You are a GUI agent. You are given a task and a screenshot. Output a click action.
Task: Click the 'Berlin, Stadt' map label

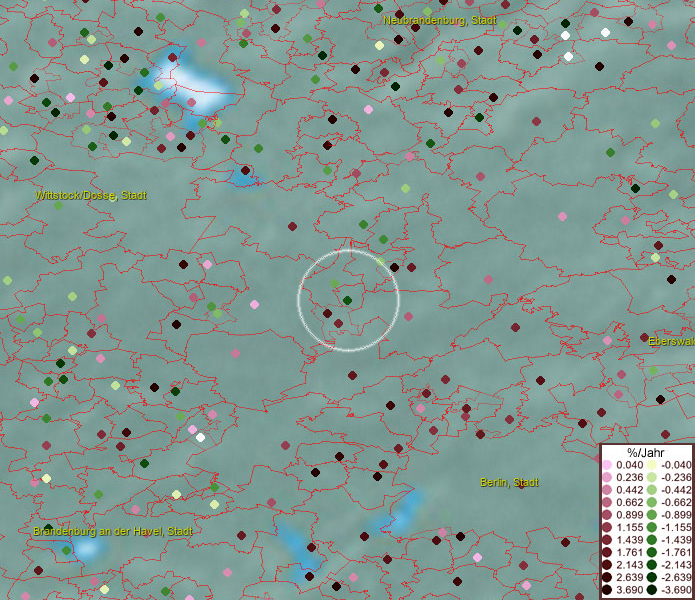(509, 482)
